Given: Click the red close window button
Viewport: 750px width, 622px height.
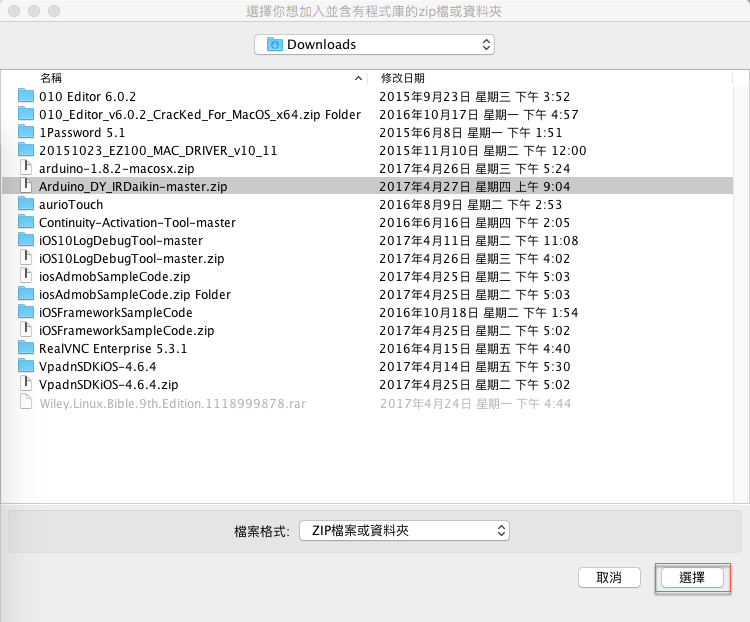Looking at the screenshot, I should coord(14,12).
